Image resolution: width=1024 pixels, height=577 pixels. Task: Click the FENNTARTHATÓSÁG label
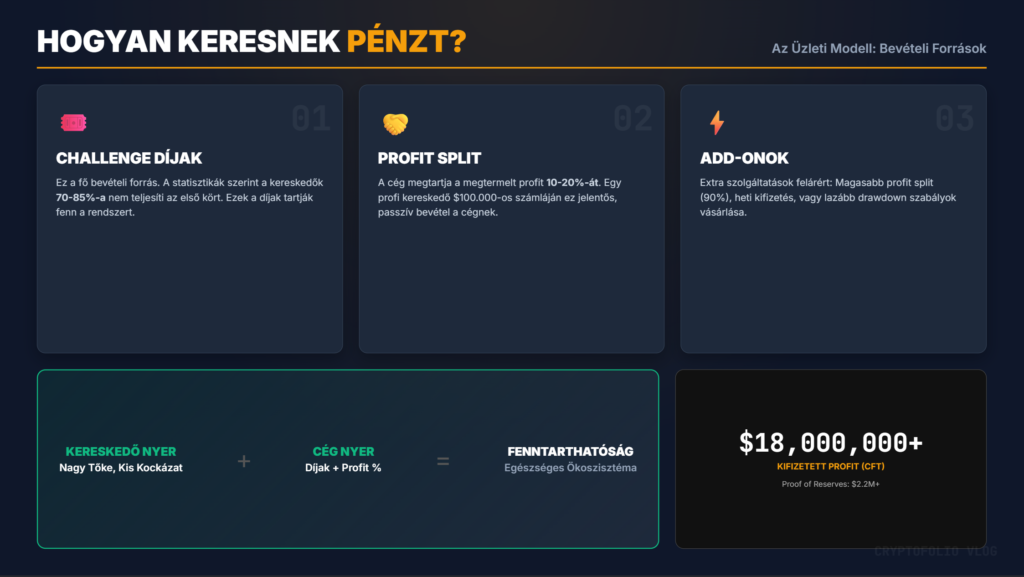(x=570, y=452)
